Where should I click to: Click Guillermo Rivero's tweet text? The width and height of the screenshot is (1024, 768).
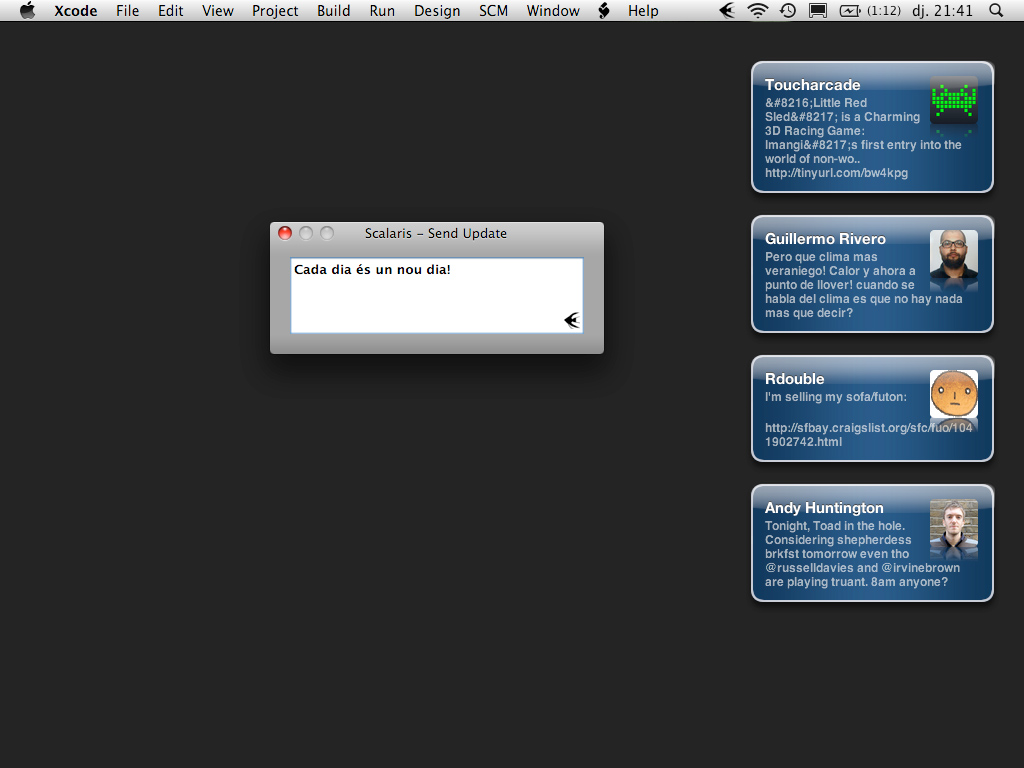(x=863, y=285)
